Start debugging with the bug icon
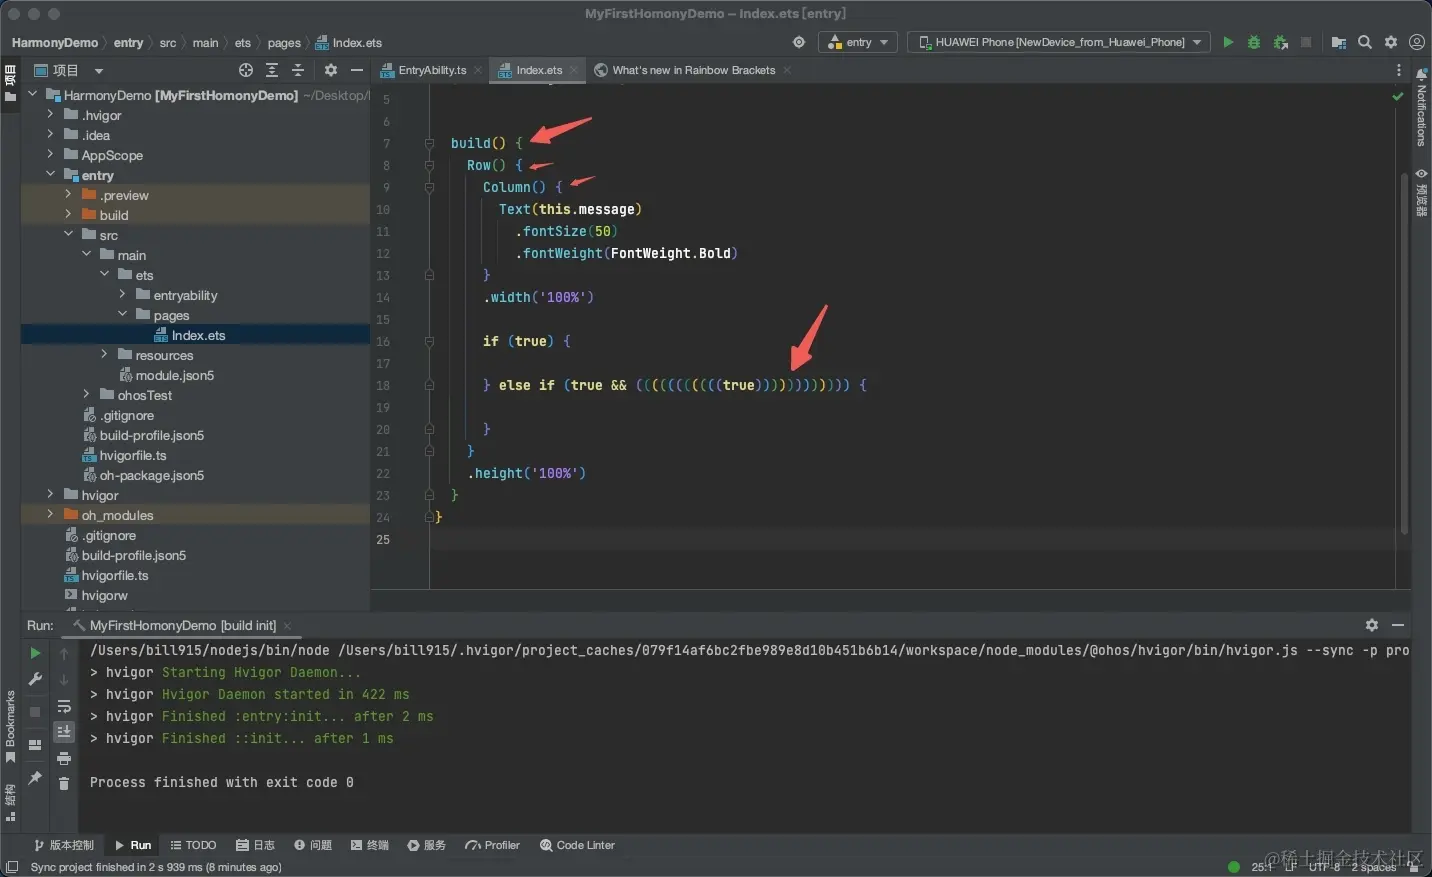This screenshot has width=1432, height=877. point(1254,42)
